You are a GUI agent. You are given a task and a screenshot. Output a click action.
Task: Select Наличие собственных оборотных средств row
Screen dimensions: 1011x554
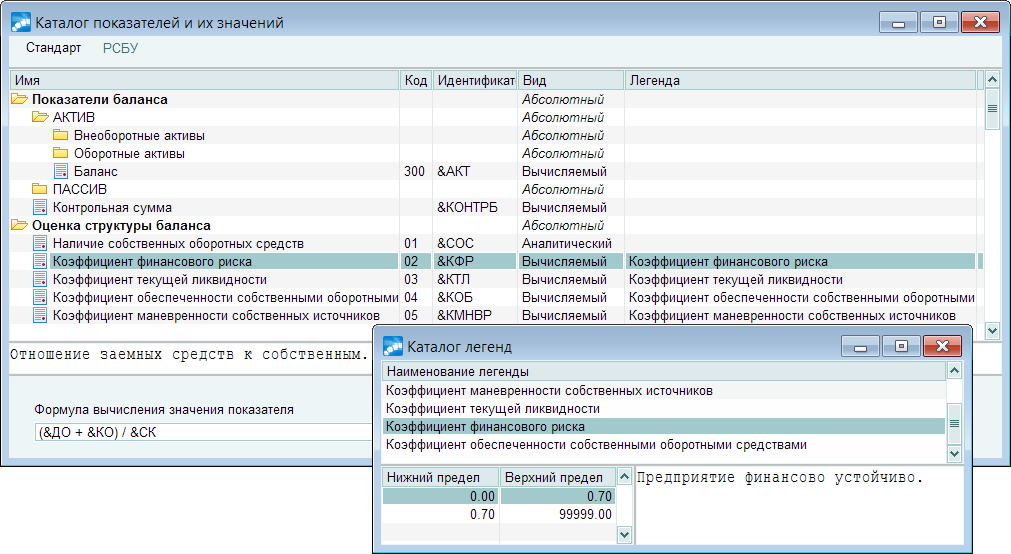178,244
